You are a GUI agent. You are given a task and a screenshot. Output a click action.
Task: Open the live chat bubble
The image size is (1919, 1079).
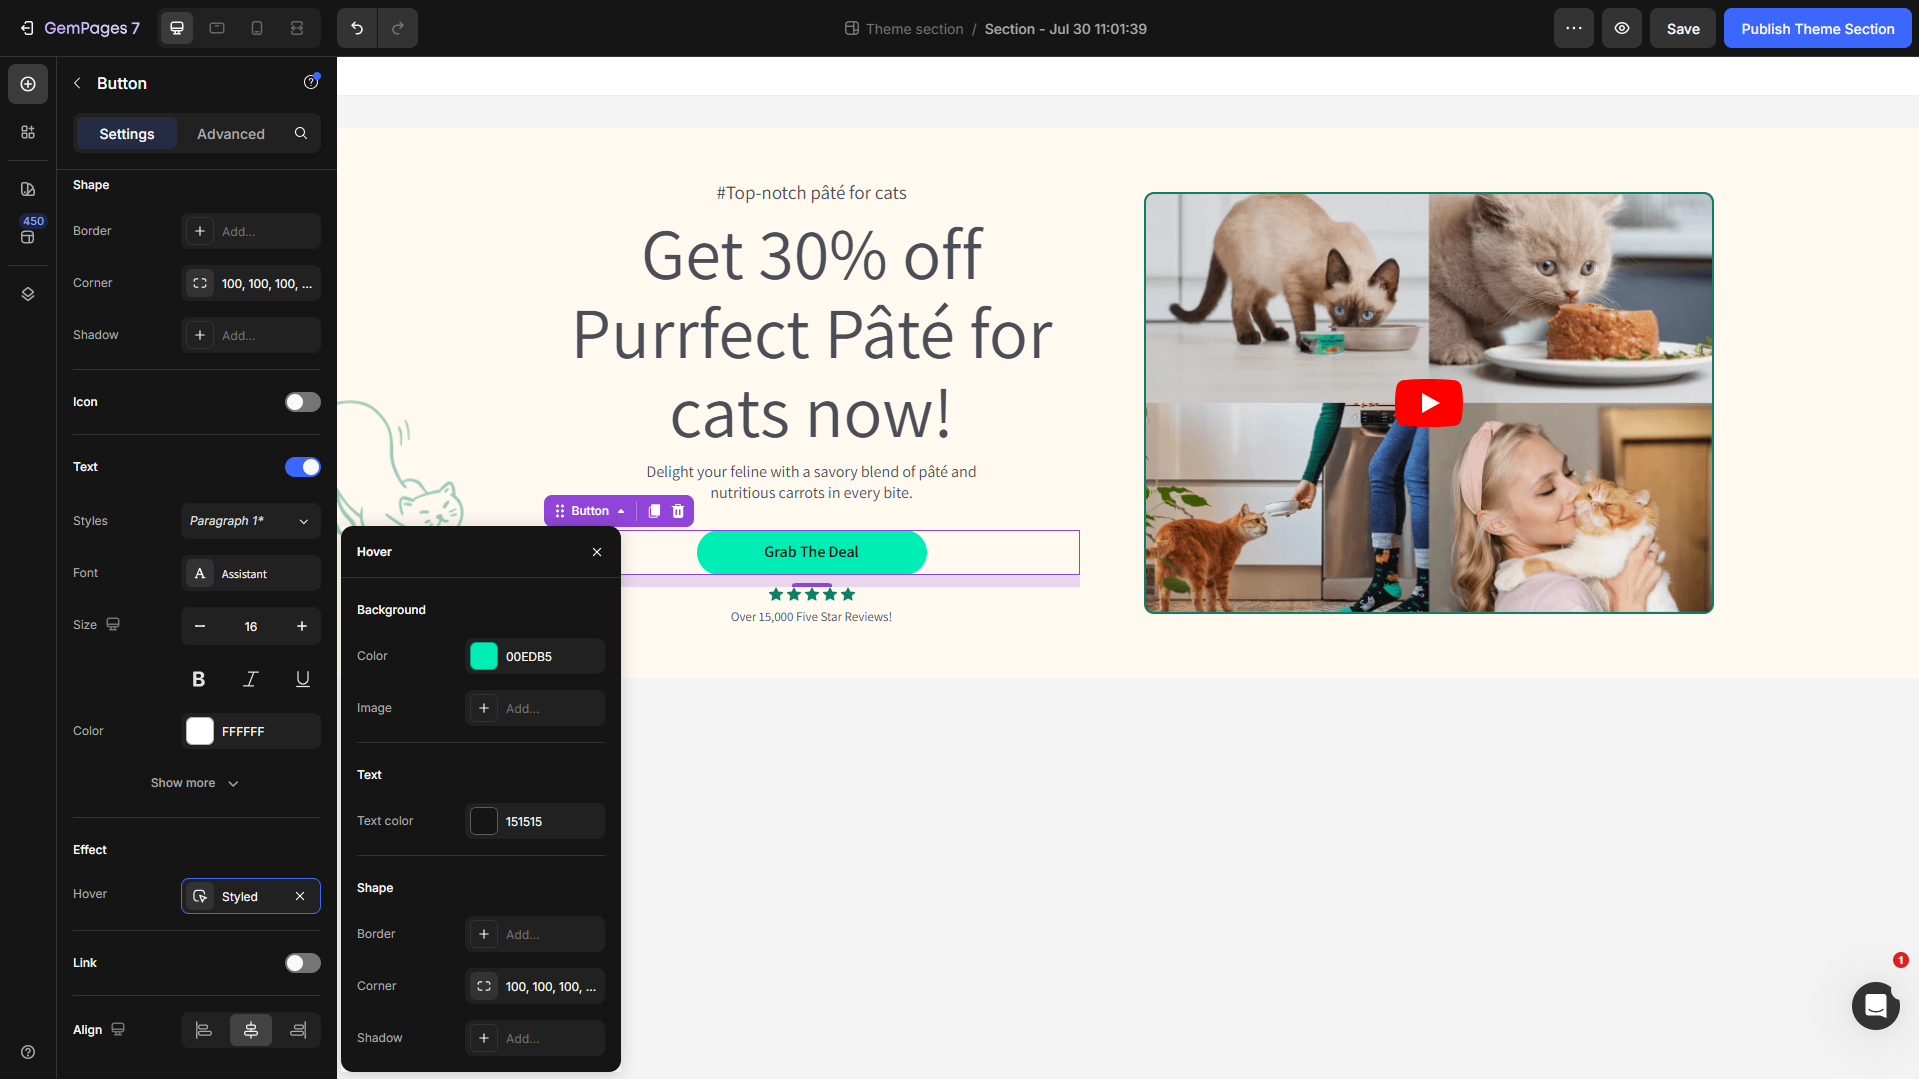tap(1875, 1005)
